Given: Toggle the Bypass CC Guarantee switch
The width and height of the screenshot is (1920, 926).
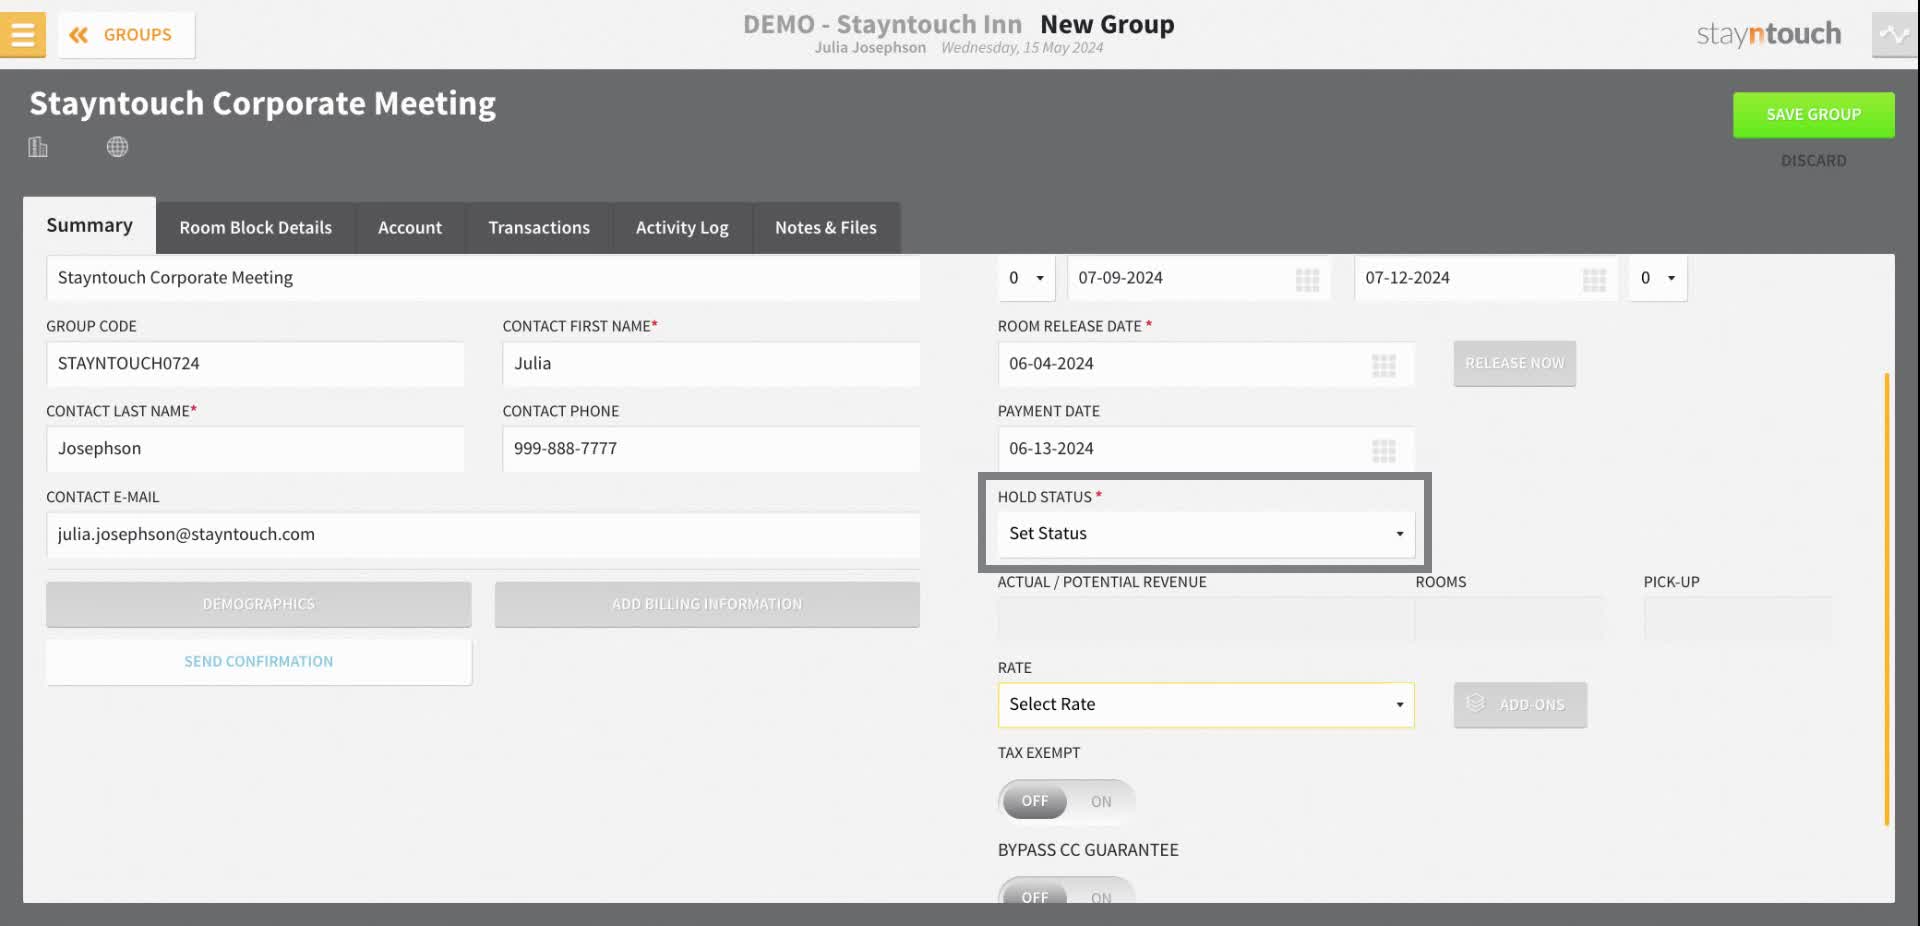Looking at the screenshot, I should click(x=1067, y=891).
